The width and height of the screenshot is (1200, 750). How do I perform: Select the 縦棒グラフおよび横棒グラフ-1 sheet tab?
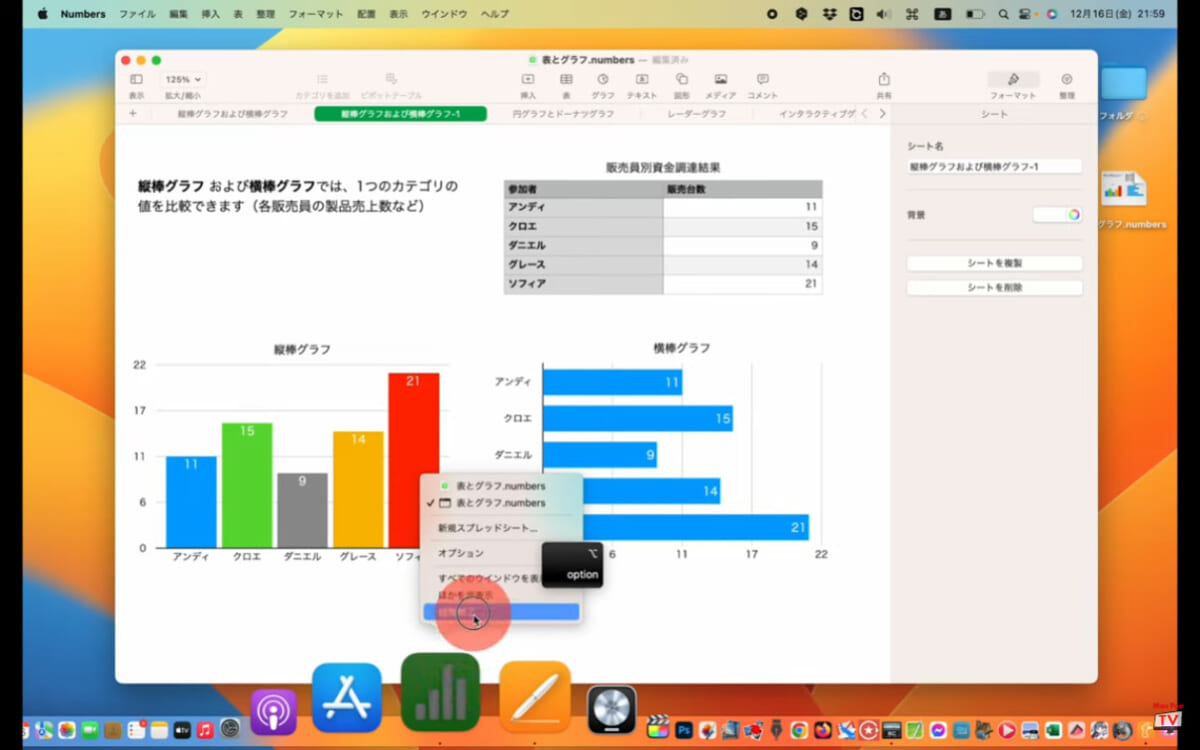pyautogui.click(x=400, y=114)
